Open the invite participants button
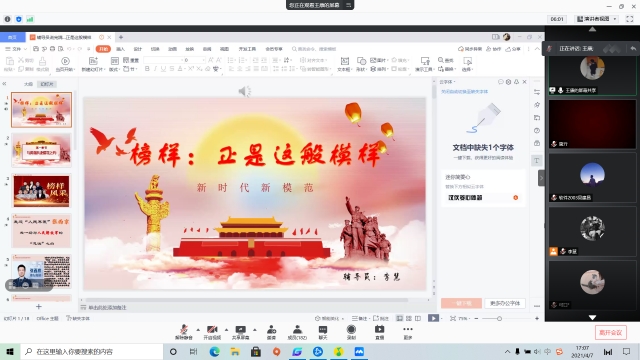 271,332
